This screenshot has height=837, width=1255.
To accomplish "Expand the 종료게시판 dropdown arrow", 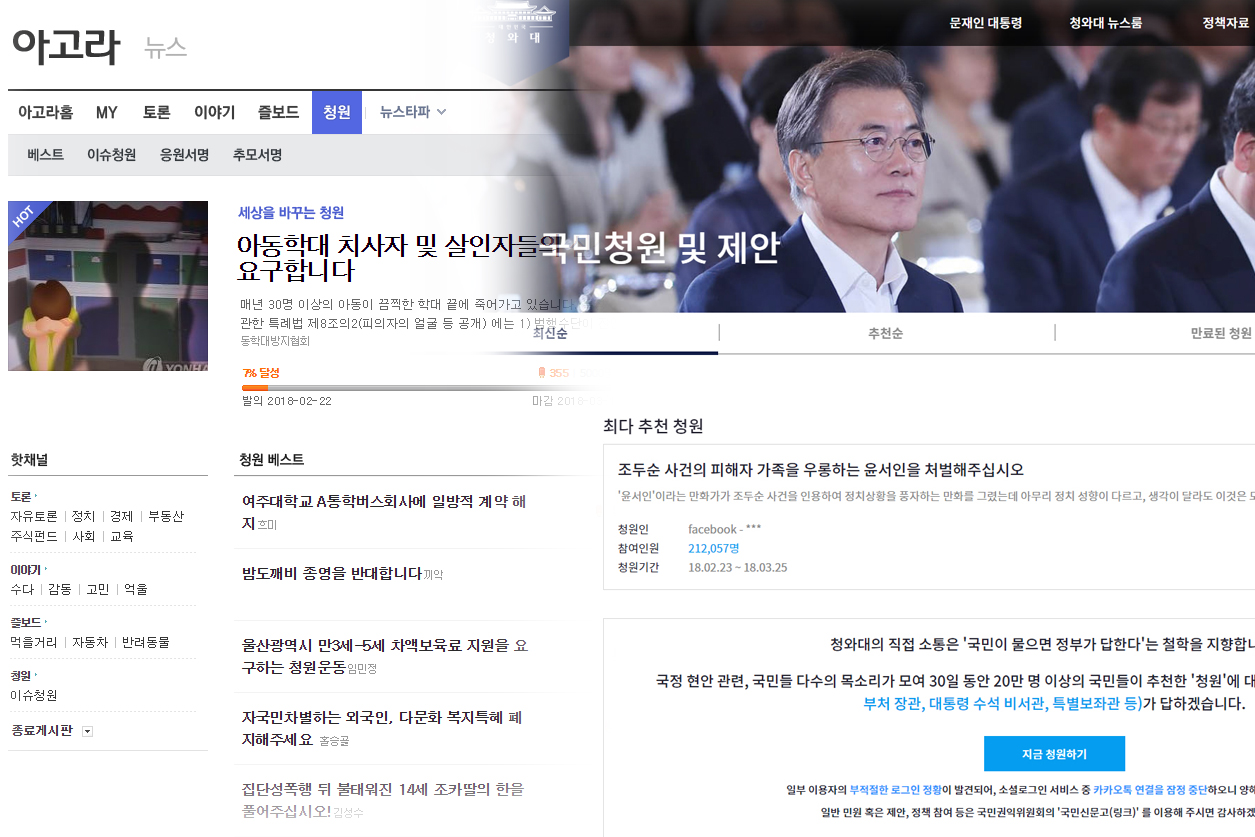I will pyautogui.click(x=87, y=731).
